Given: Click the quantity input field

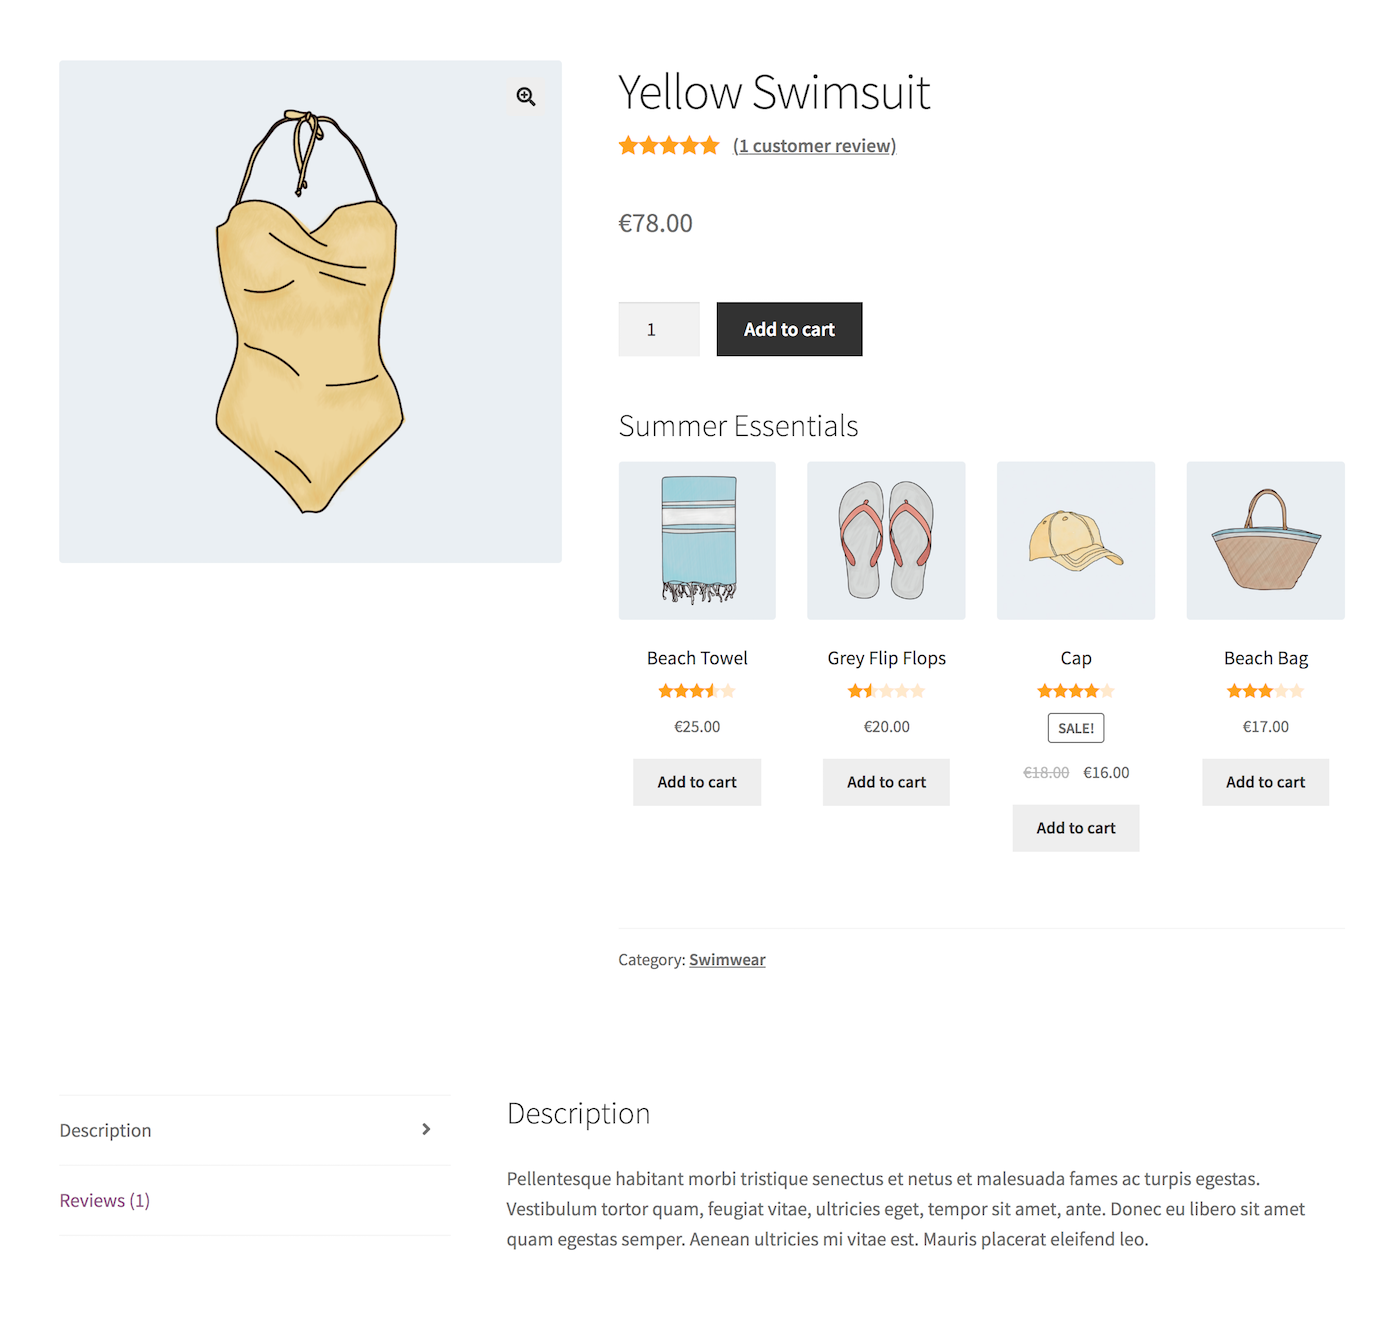Looking at the screenshot, I should click(x=658, y=329).
